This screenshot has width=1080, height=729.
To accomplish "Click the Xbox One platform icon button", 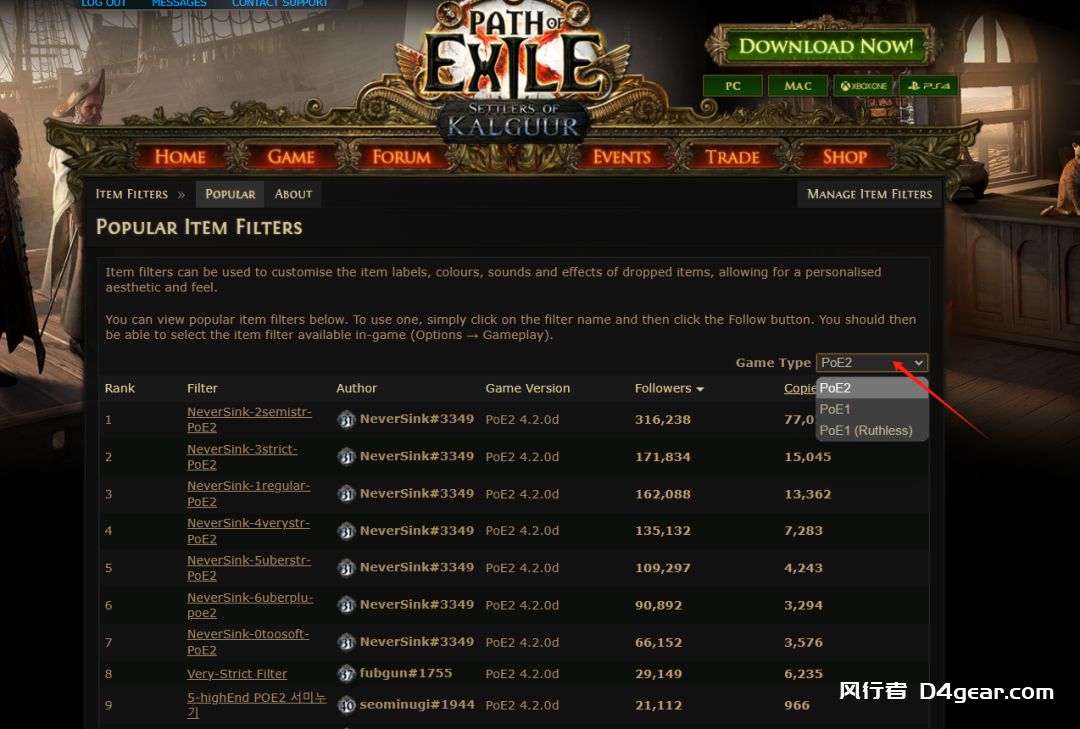I will [863, 86].
